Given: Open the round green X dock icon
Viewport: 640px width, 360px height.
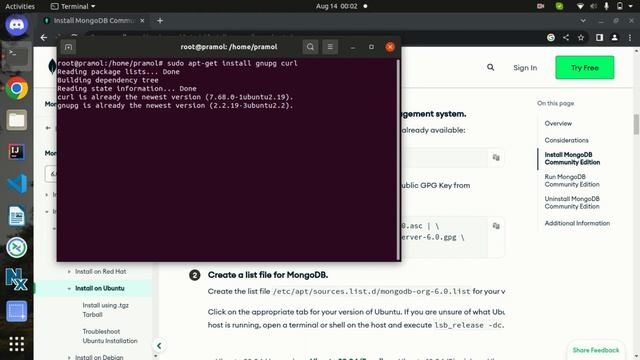Looking at the screenshot, I should click(16, 247).
